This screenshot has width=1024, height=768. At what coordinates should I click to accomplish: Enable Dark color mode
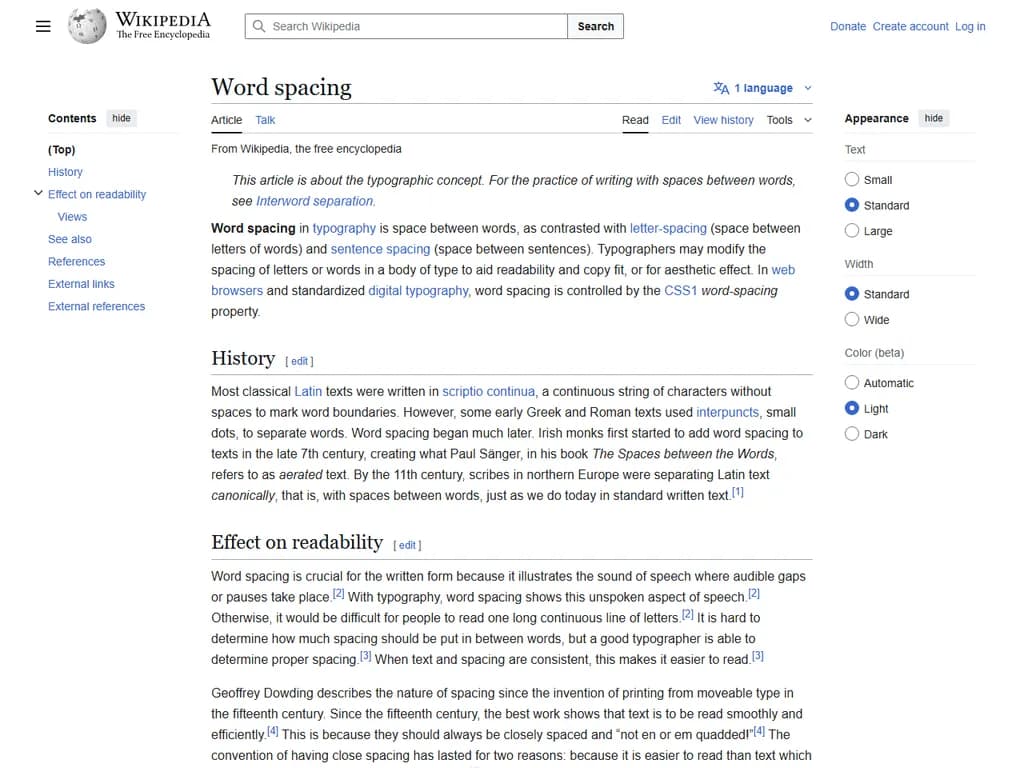coord(852,434)
